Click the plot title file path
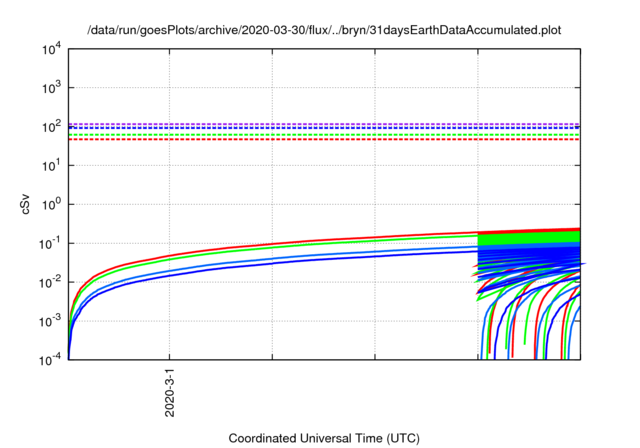 324,30
